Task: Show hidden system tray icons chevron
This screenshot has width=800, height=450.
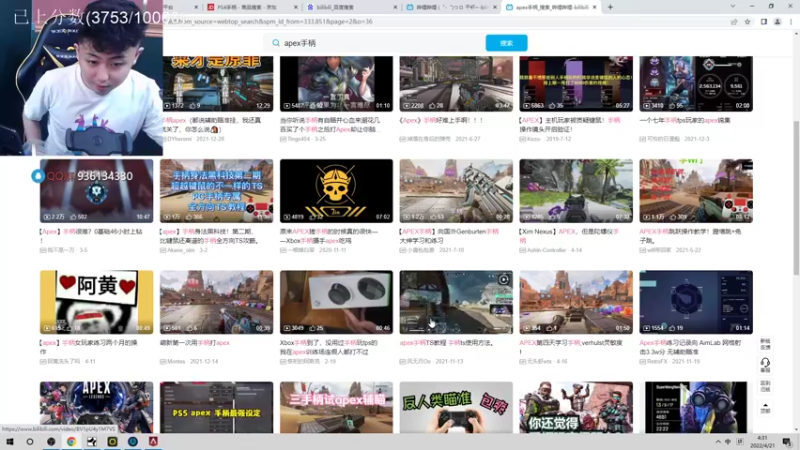Action: click(x=718, y=442)
